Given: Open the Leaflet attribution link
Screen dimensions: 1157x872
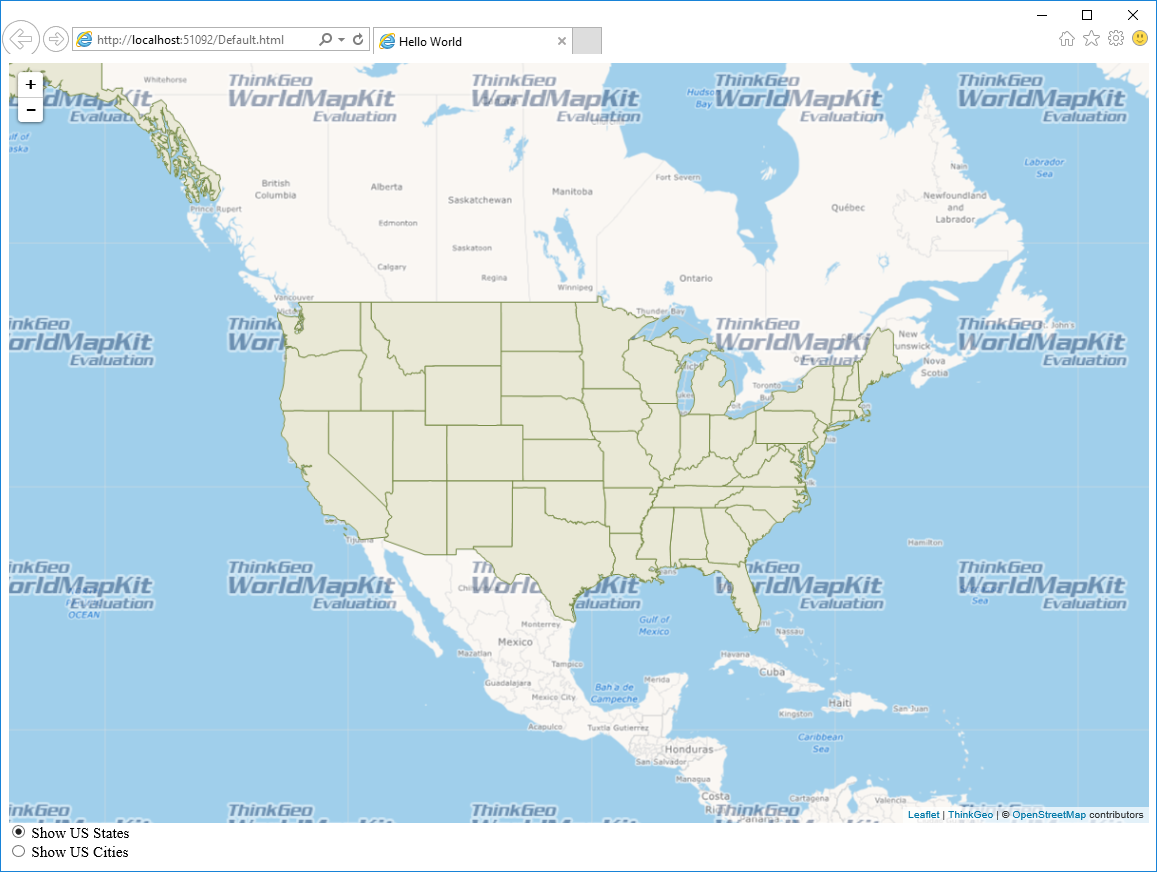Looking at the screenshot, I should coord(923,815).
